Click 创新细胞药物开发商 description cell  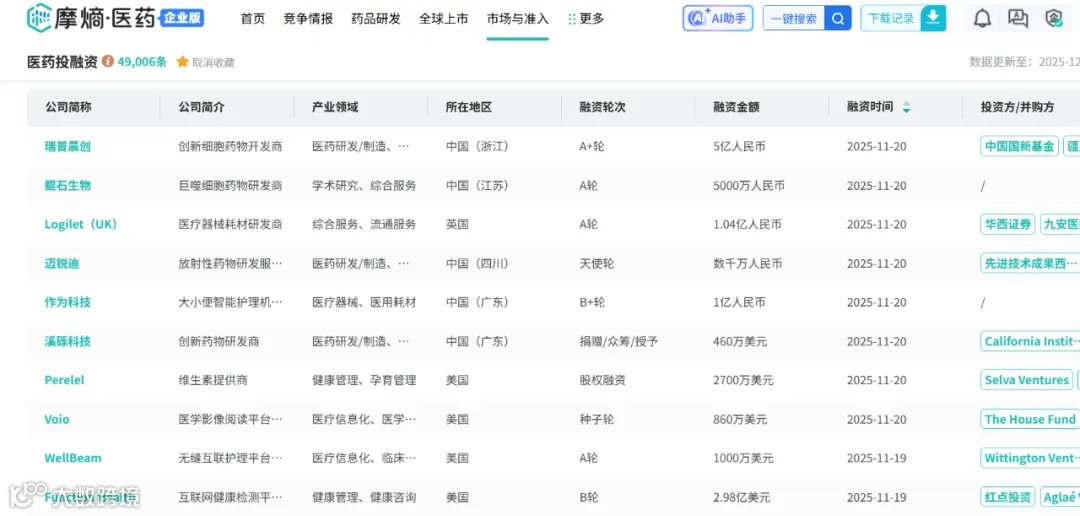coord(230,146)
